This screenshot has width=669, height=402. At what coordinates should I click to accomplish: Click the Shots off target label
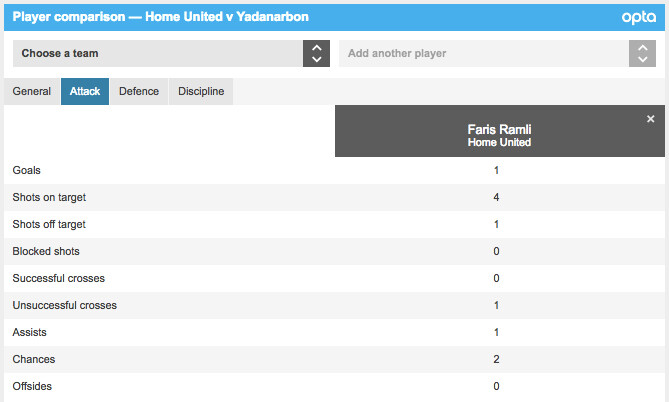click(48, 225)
